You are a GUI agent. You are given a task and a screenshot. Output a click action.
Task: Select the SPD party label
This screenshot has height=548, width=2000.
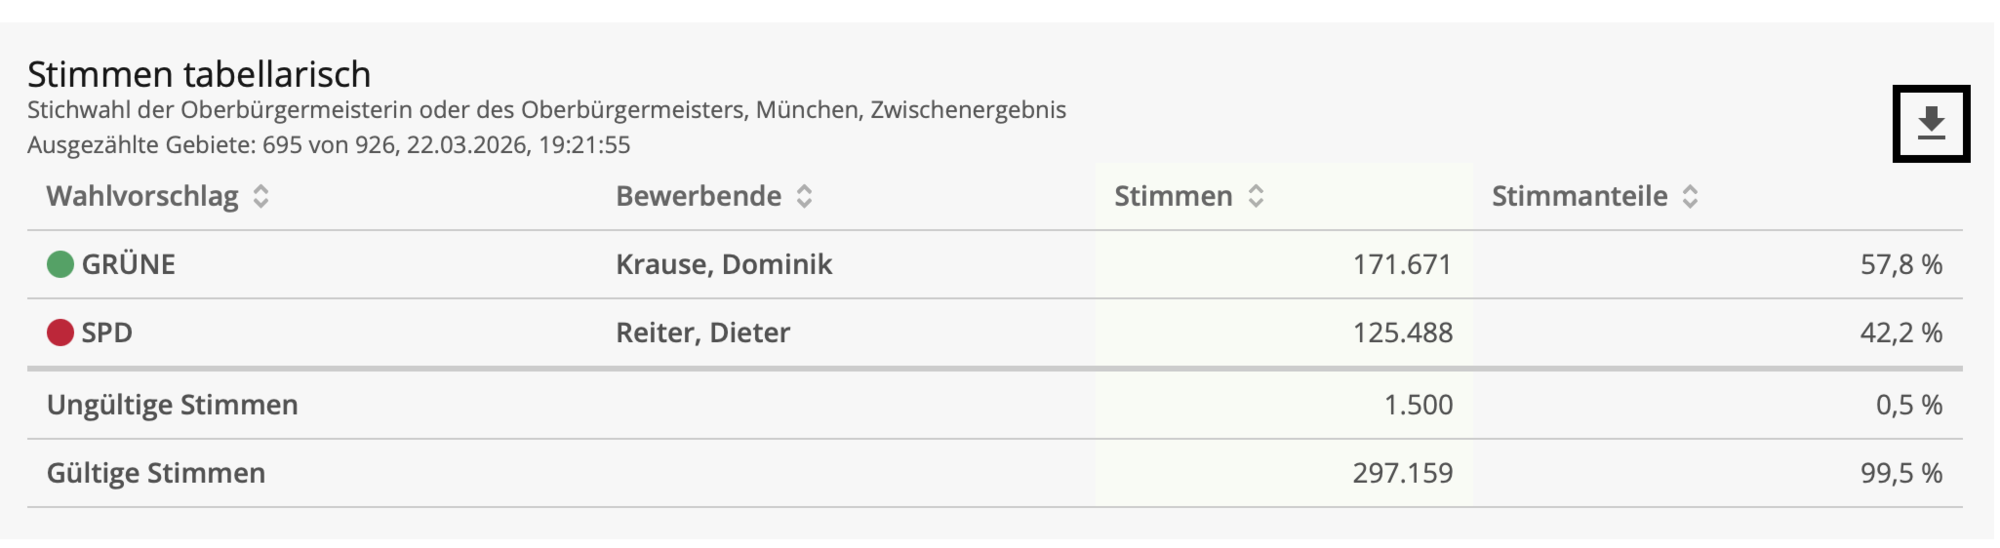click(107, 332)
